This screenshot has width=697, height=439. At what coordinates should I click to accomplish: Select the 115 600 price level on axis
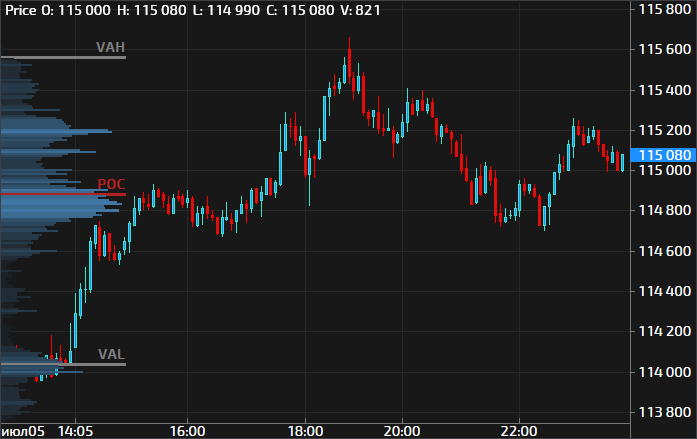665,49
